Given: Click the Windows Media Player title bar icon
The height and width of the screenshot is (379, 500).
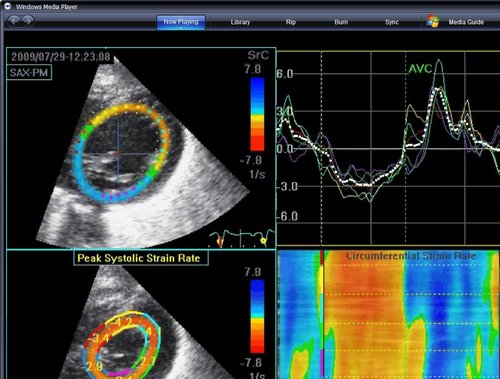Looking at the screenshot, I should 7,6.
